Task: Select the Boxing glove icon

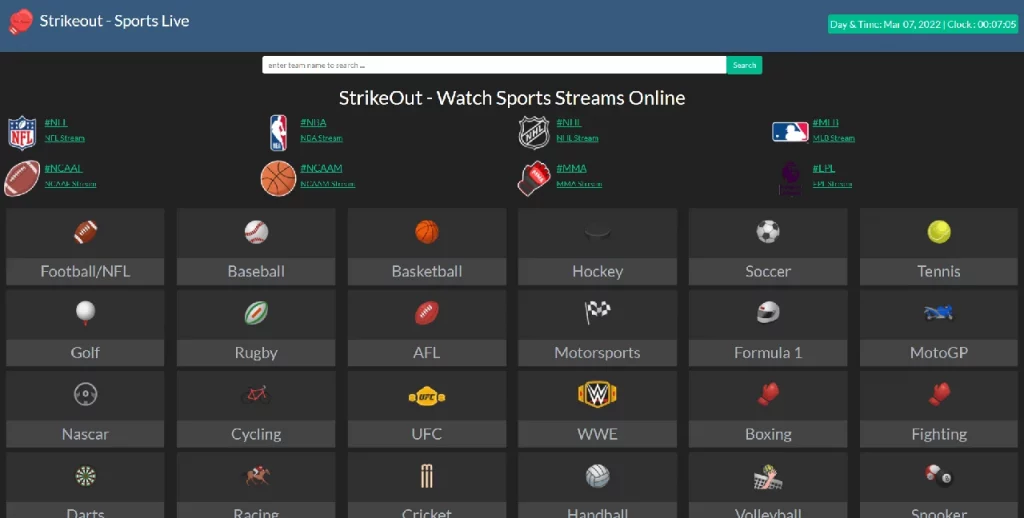Action: 768,395
